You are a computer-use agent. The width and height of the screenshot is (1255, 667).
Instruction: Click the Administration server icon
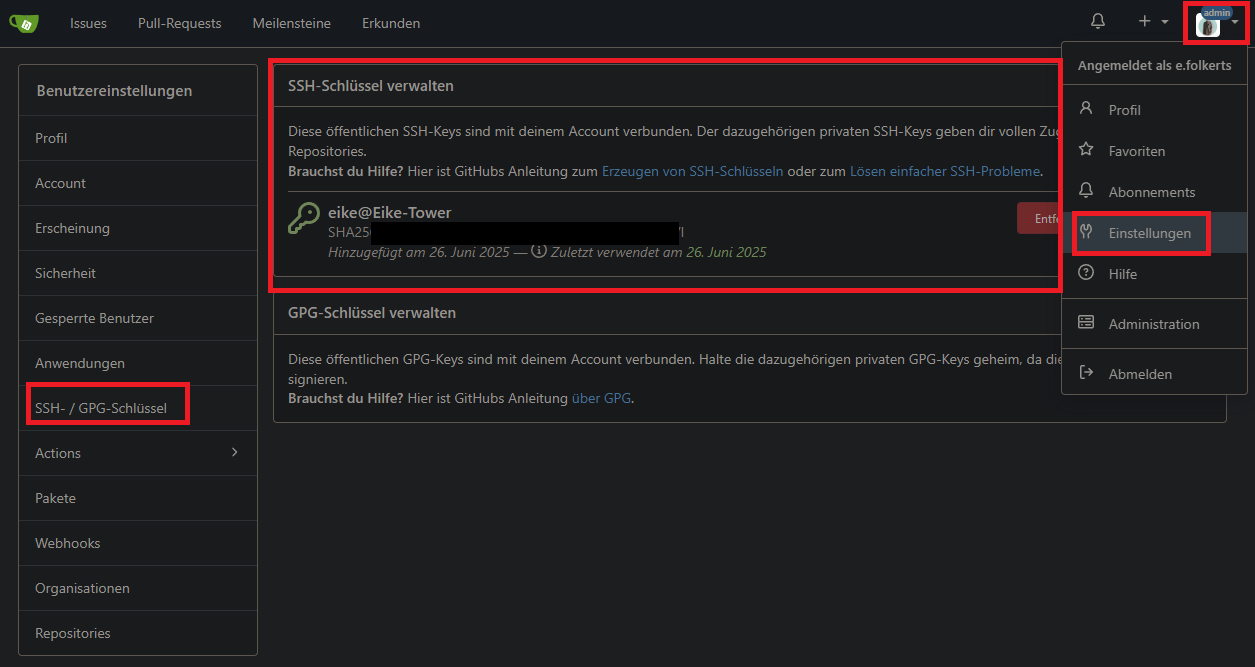coord(1086,323)
